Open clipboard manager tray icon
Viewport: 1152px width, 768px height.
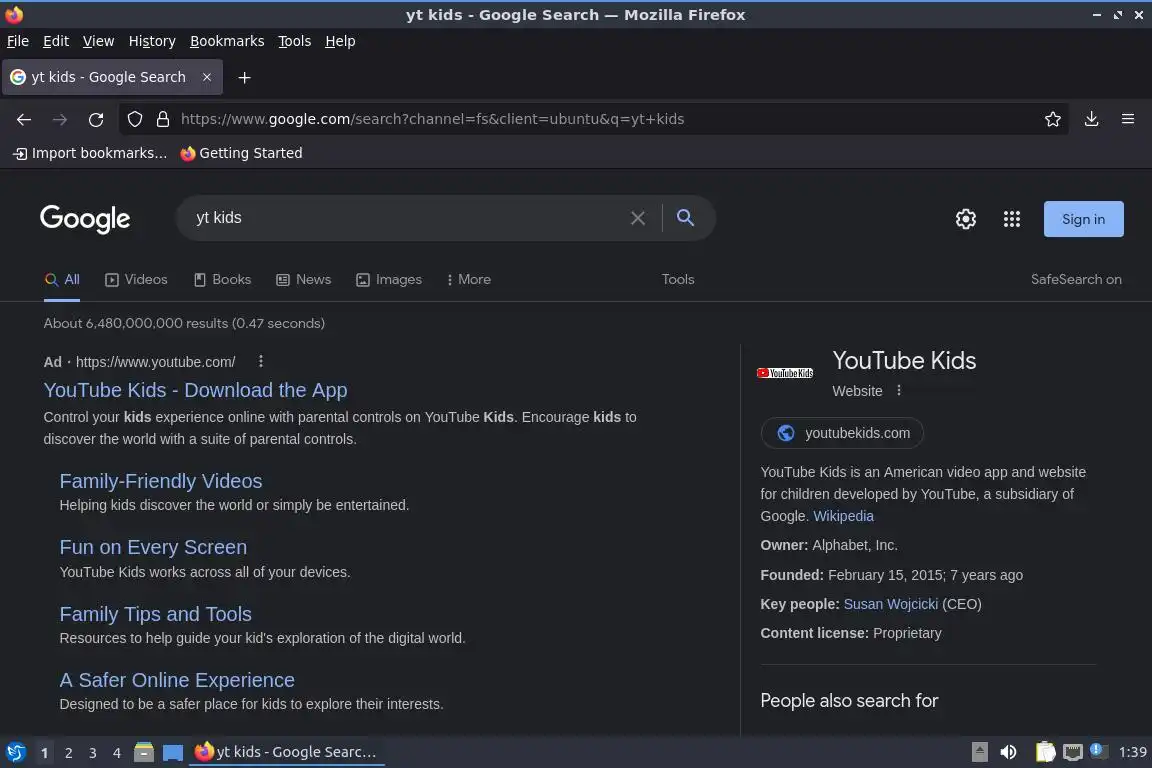pos(1045,752)
